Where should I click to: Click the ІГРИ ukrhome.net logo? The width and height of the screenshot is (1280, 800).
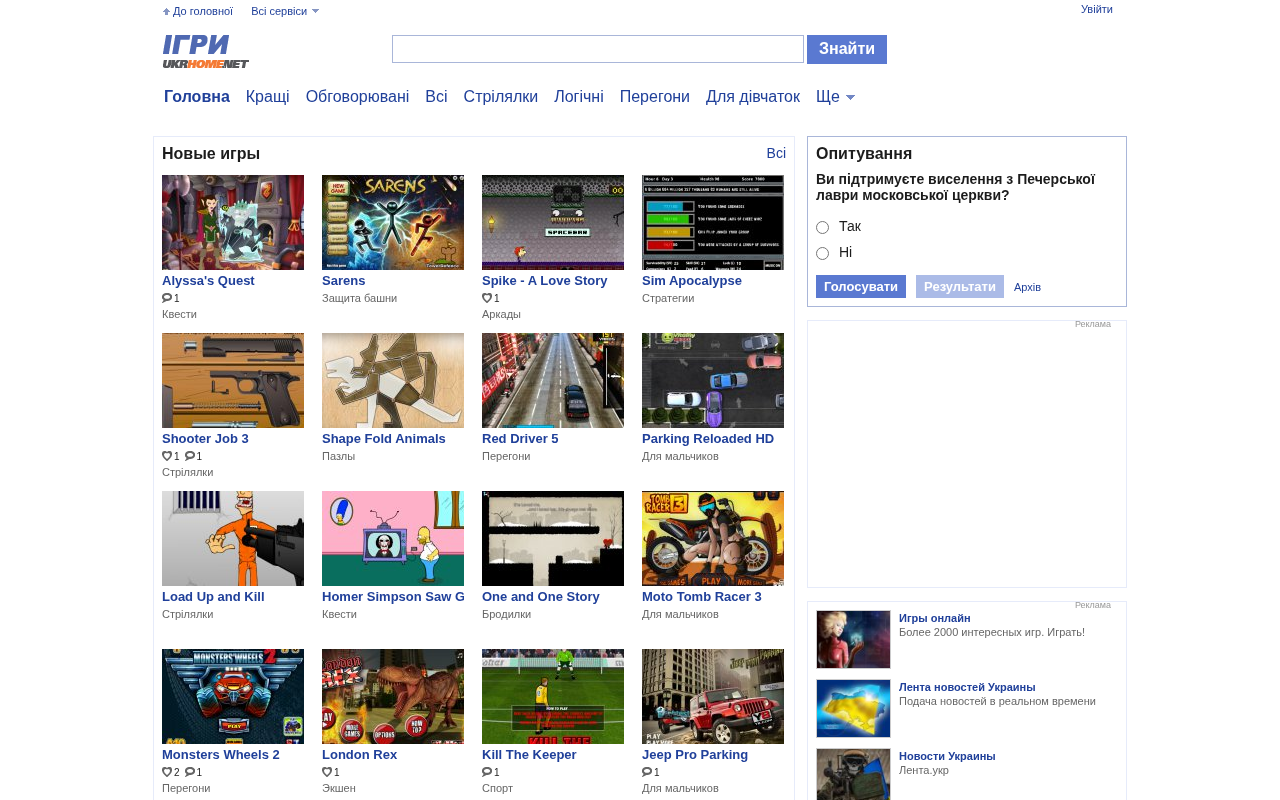click(206, 51)
